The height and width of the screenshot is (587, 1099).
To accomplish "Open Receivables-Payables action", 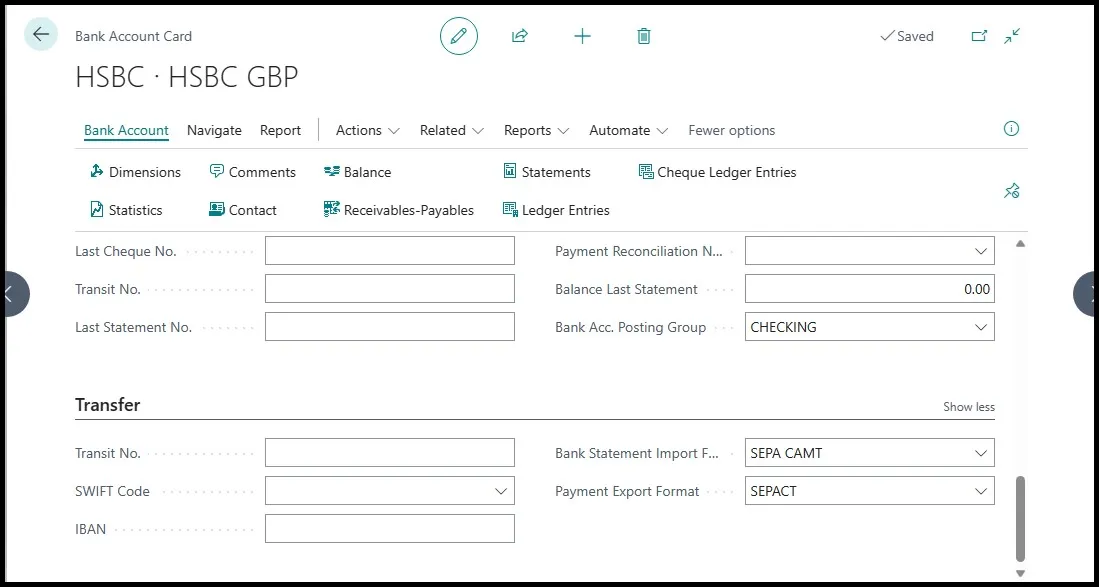I will pyautogui.click(x=399, y=210).
